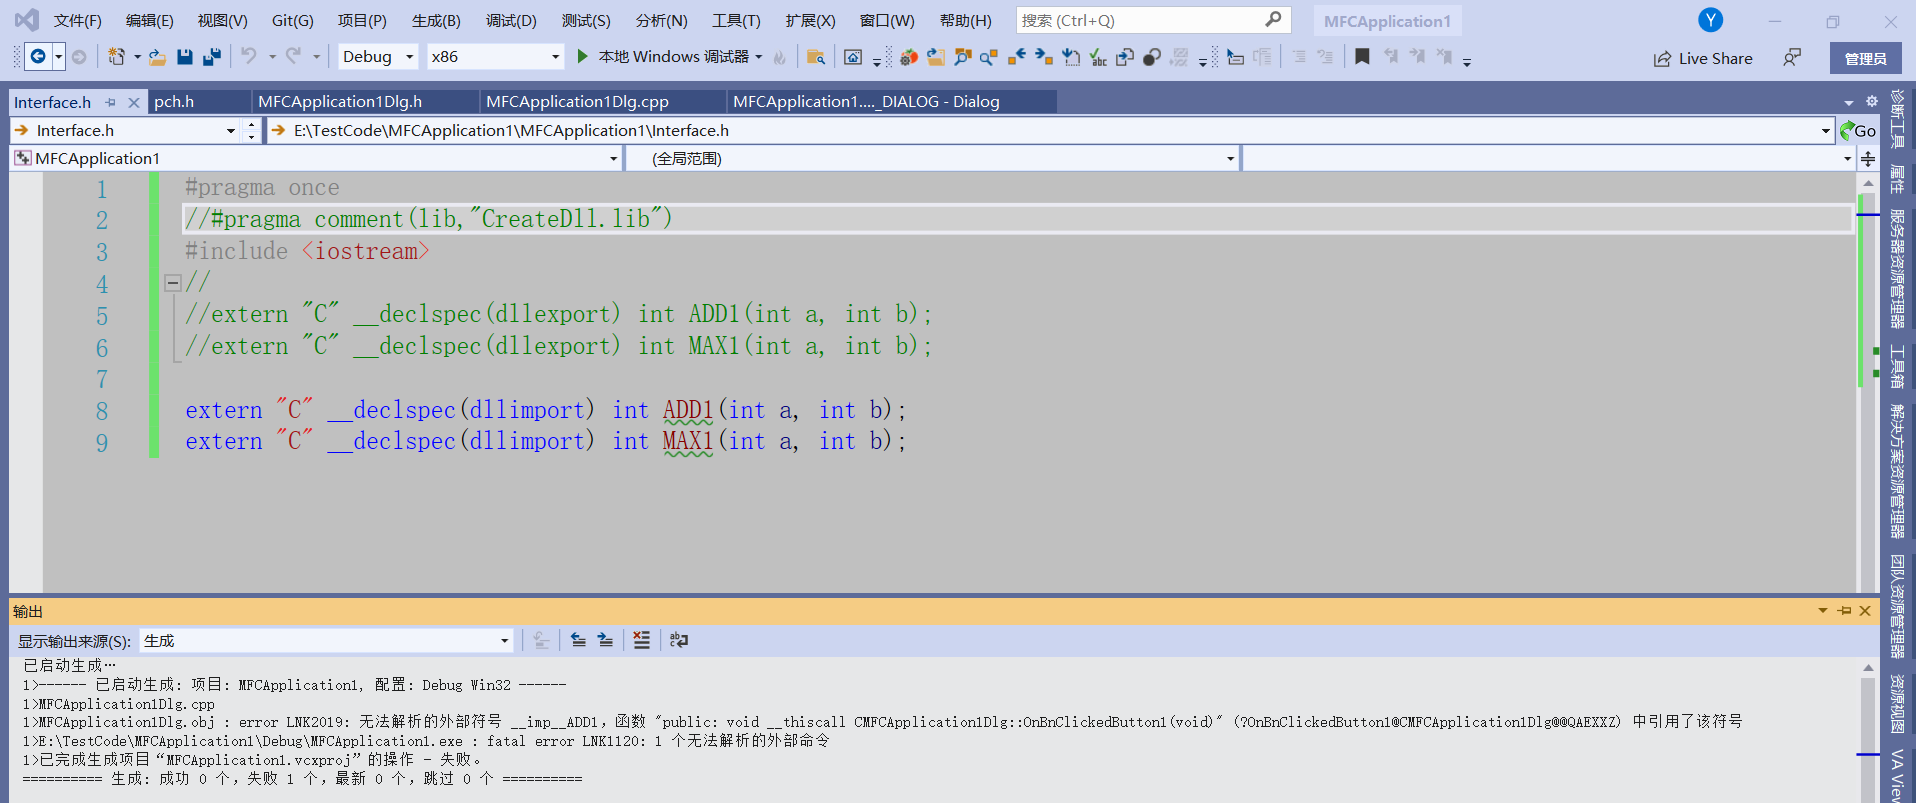The height and width of the screenshot is (803, 1916).
Task: Click the navigate backward arrow icon
Action: 38,57
